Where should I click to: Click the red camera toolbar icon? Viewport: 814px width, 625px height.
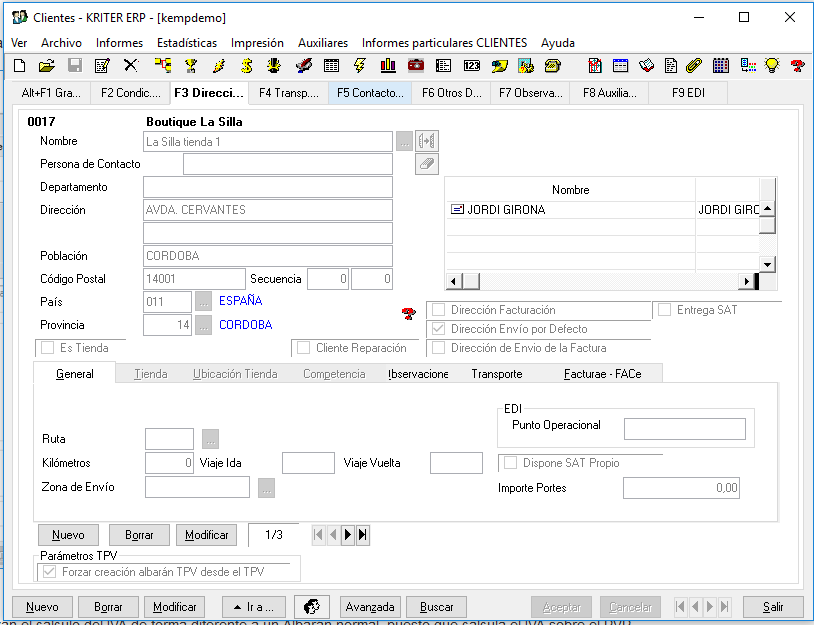(x=416, y=65)
